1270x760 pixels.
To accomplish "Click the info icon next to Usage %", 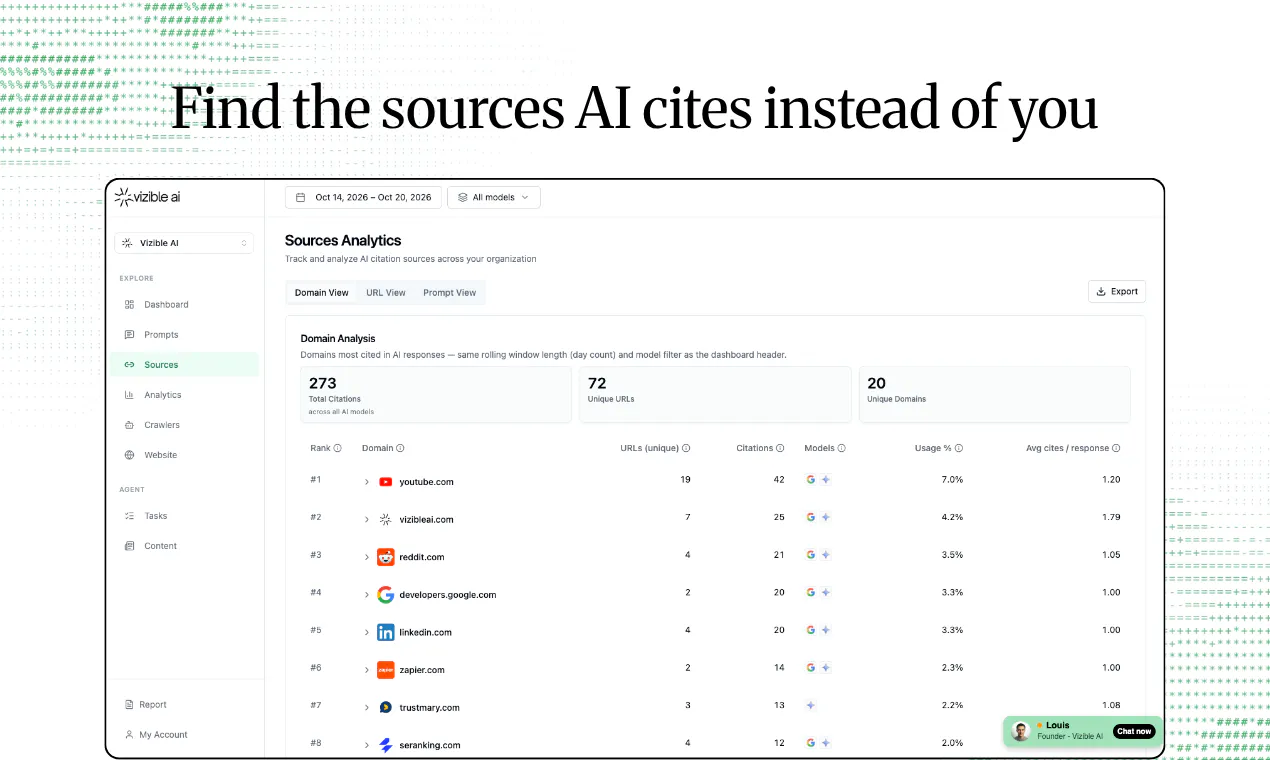I will tap(959, 448).
